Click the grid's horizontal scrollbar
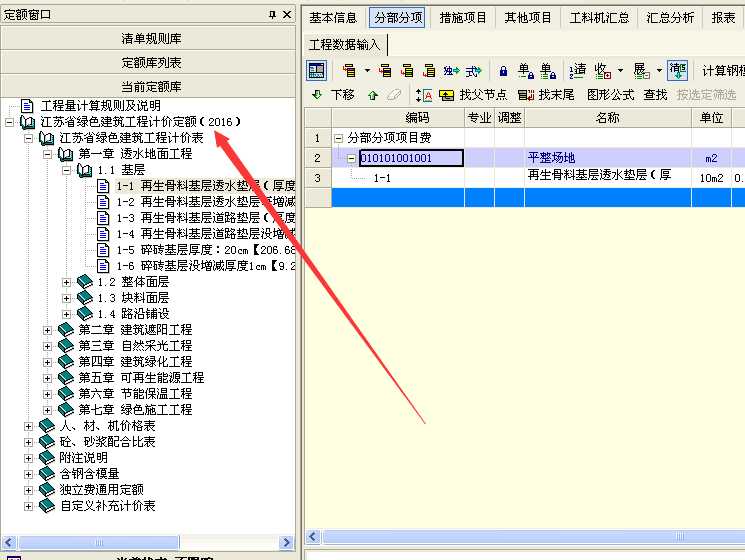 (520, 538)
